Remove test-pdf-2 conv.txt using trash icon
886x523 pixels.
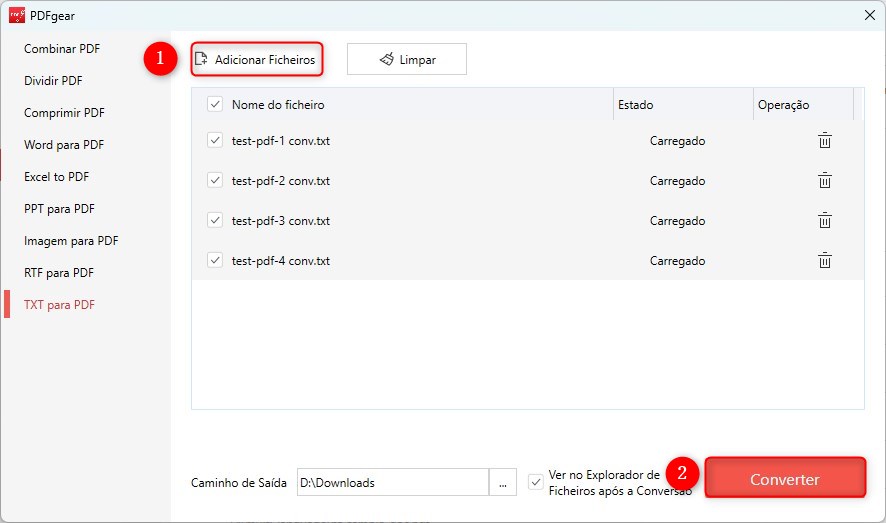click(824, 180)
